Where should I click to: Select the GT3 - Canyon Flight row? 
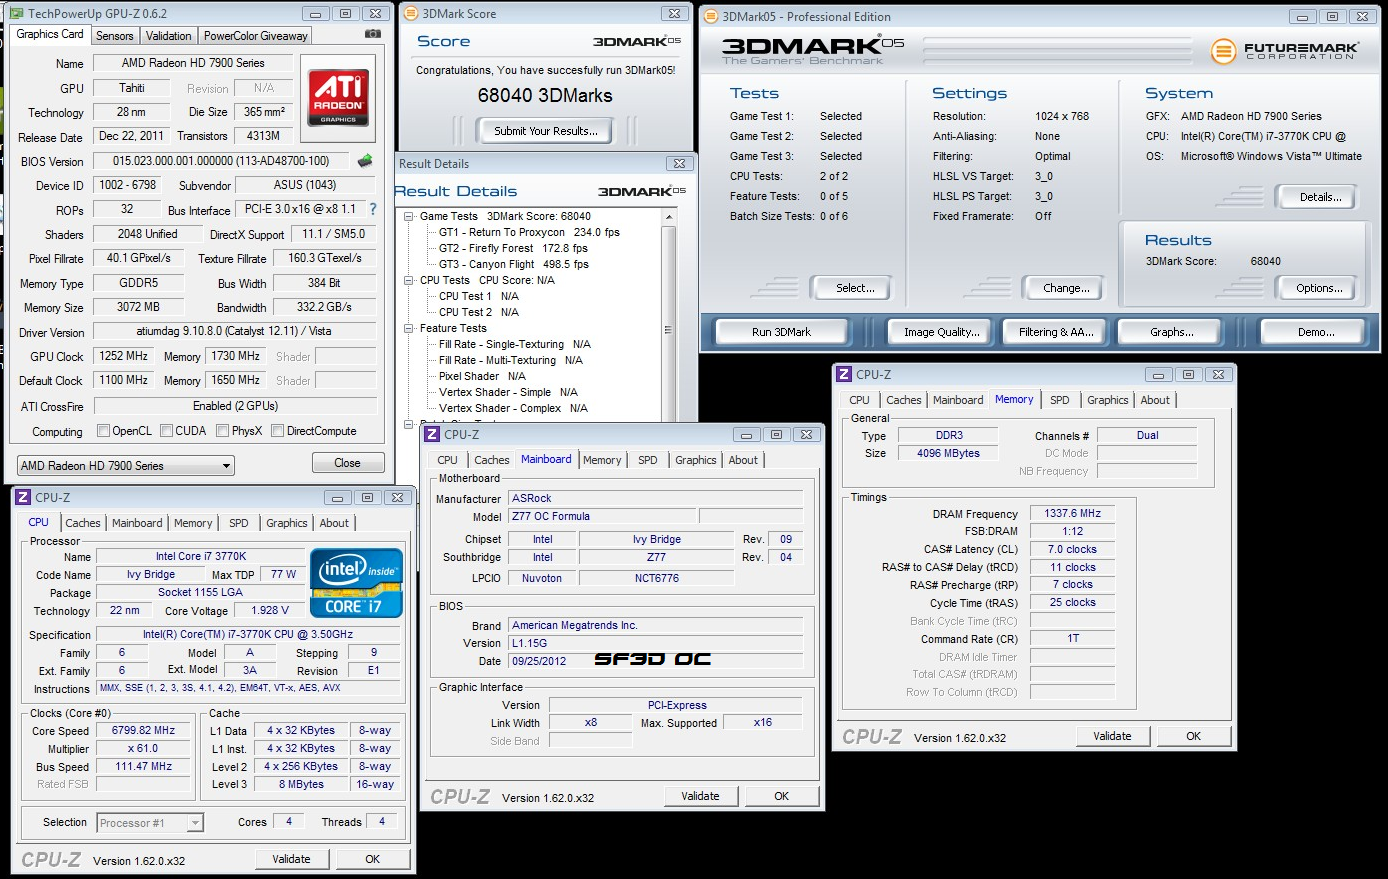513,264
